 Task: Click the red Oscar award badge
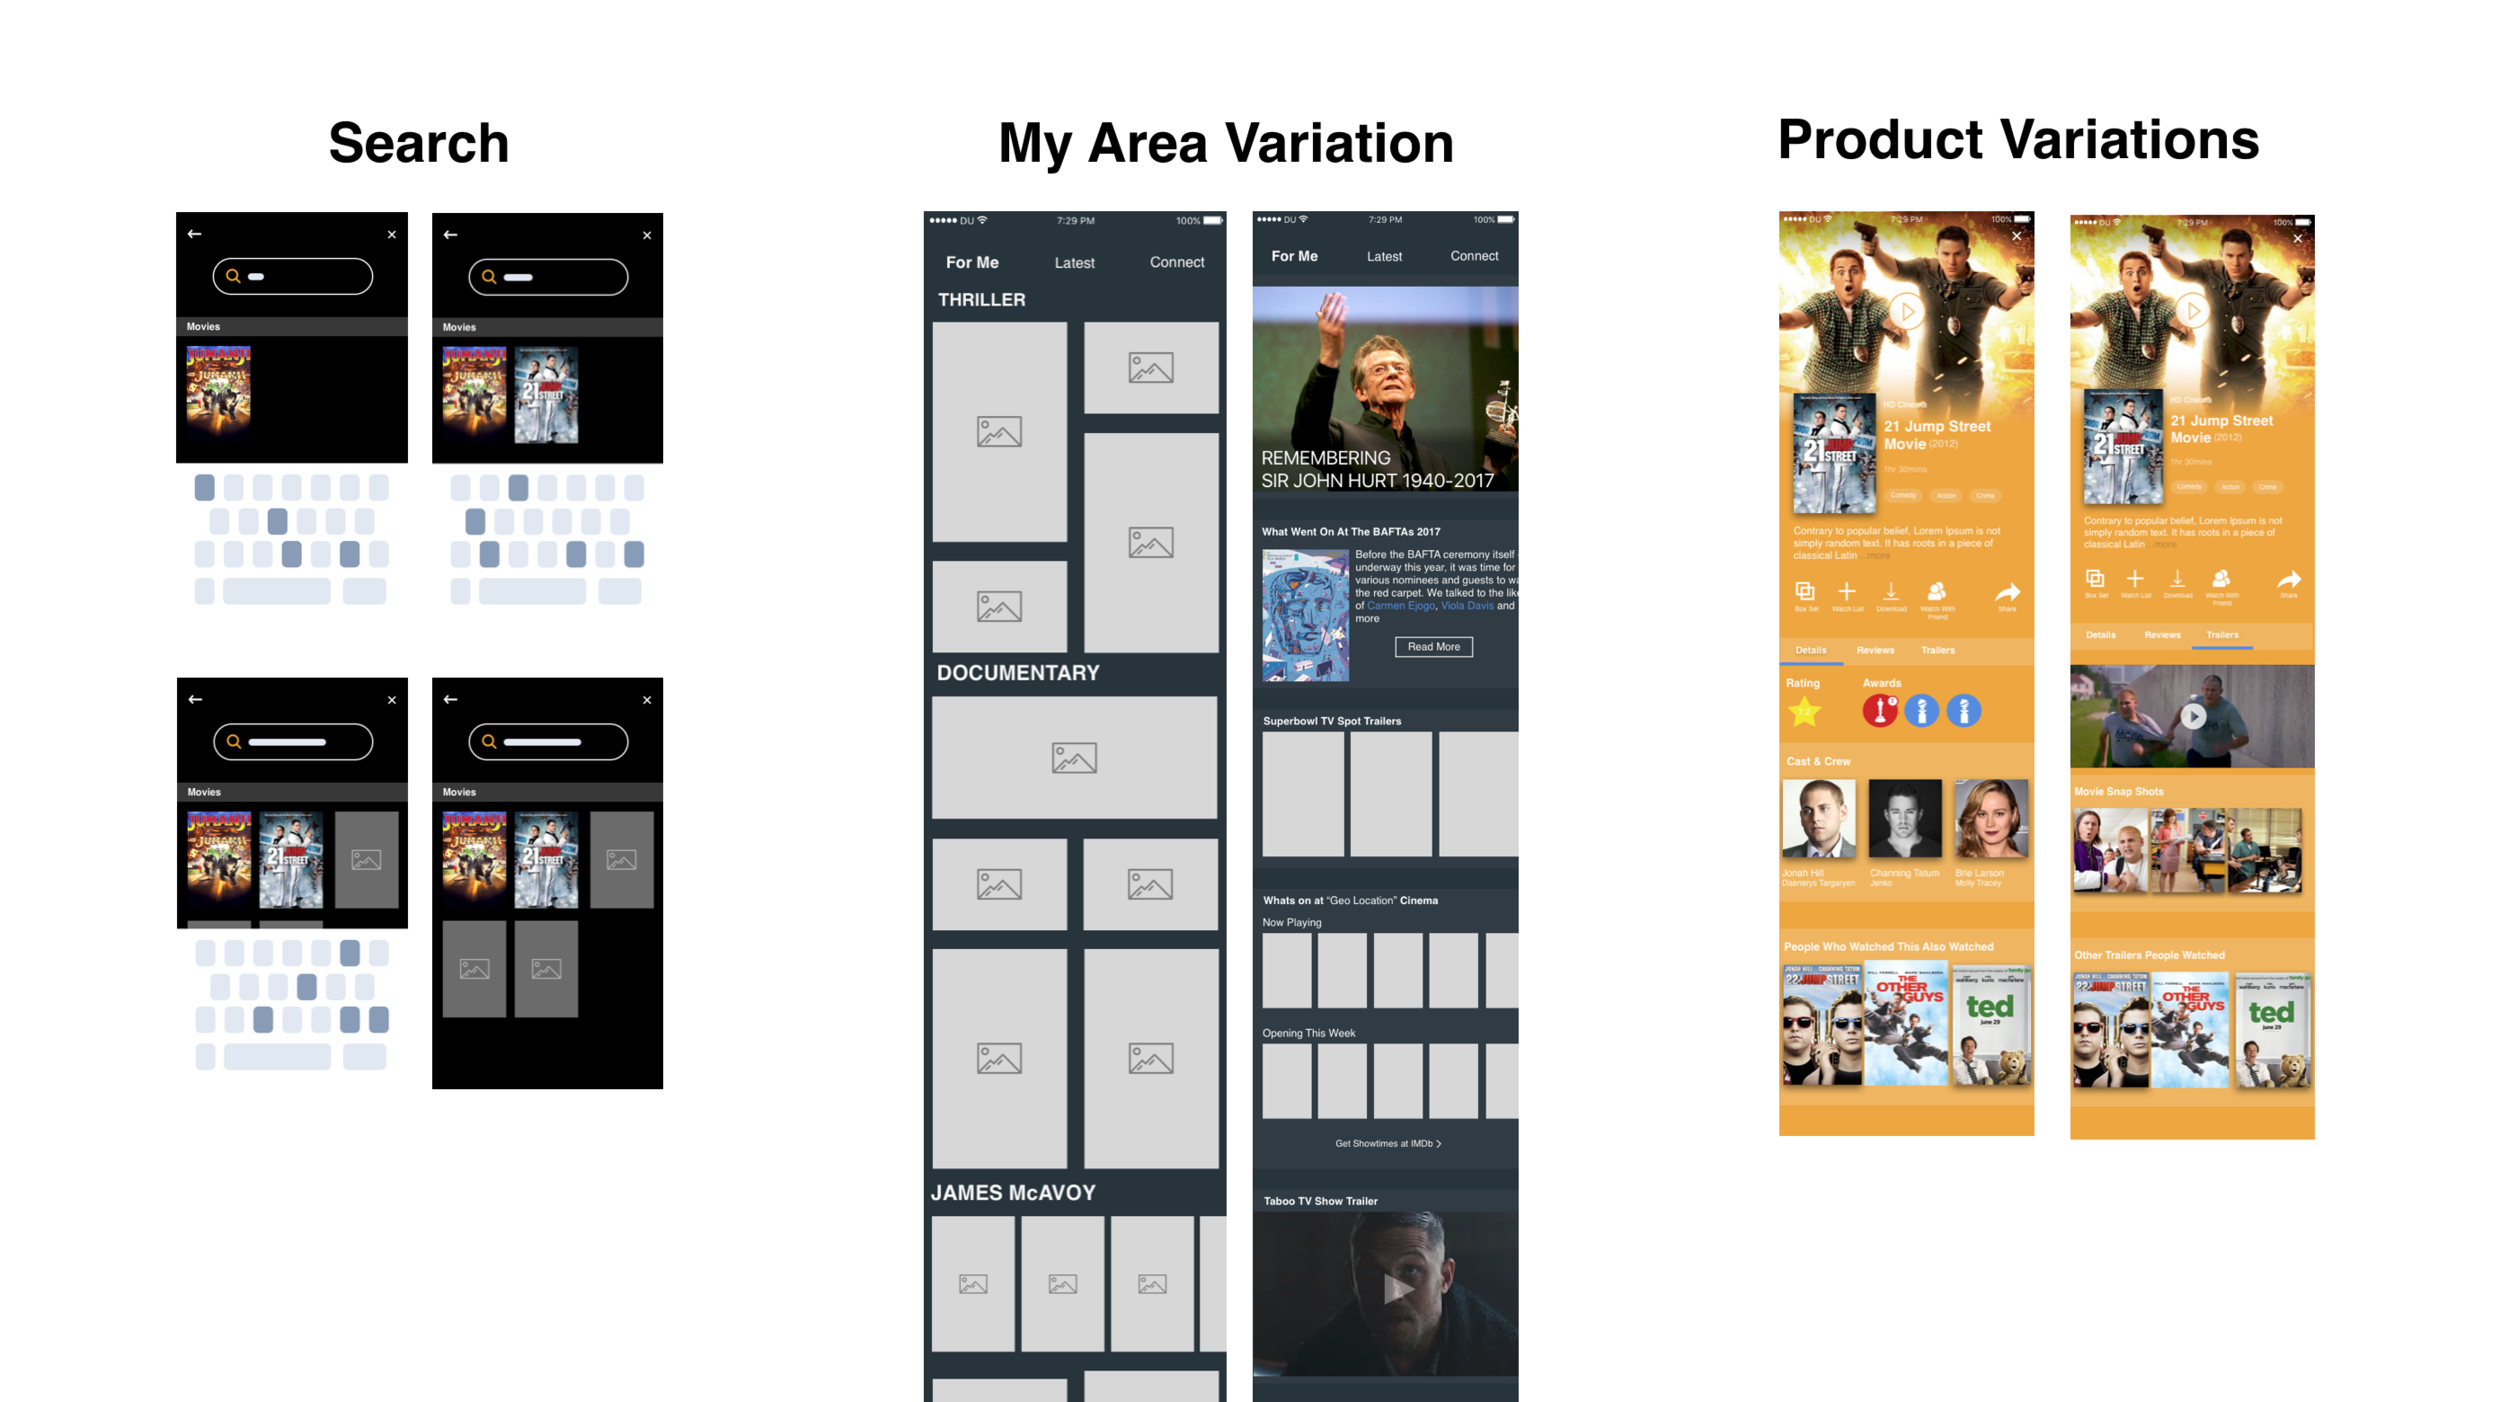(x=1880, y=711)
